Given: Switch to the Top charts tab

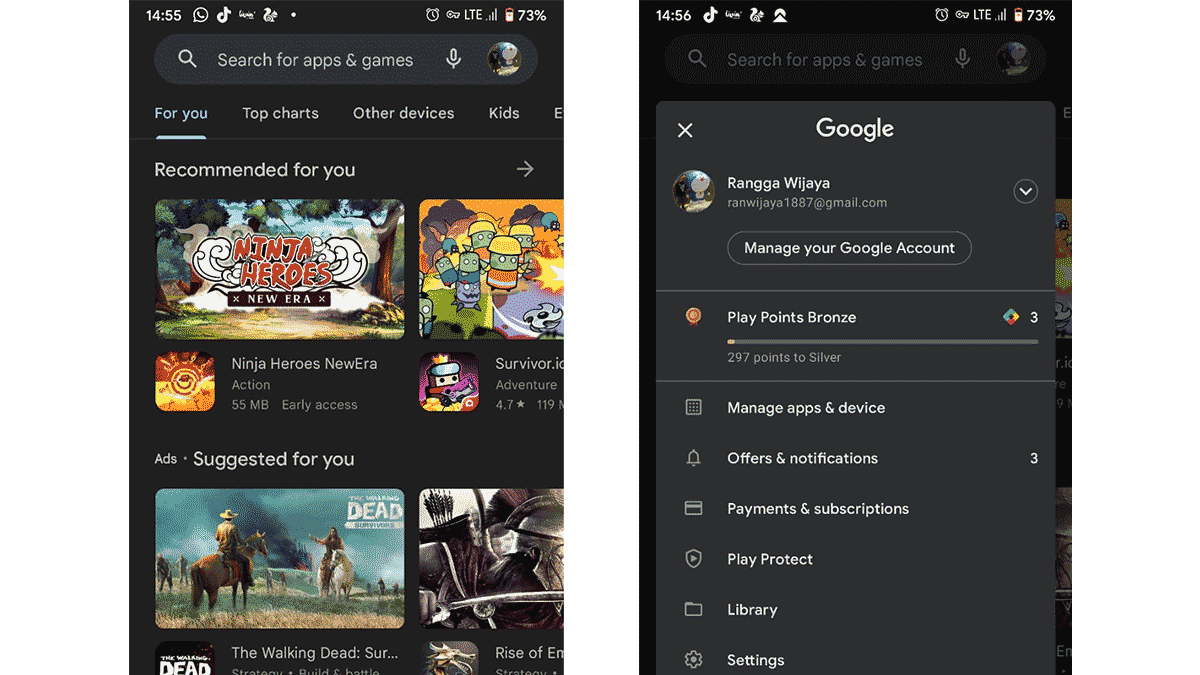Looking at the screenshot, I should click(x=280, y=113).
